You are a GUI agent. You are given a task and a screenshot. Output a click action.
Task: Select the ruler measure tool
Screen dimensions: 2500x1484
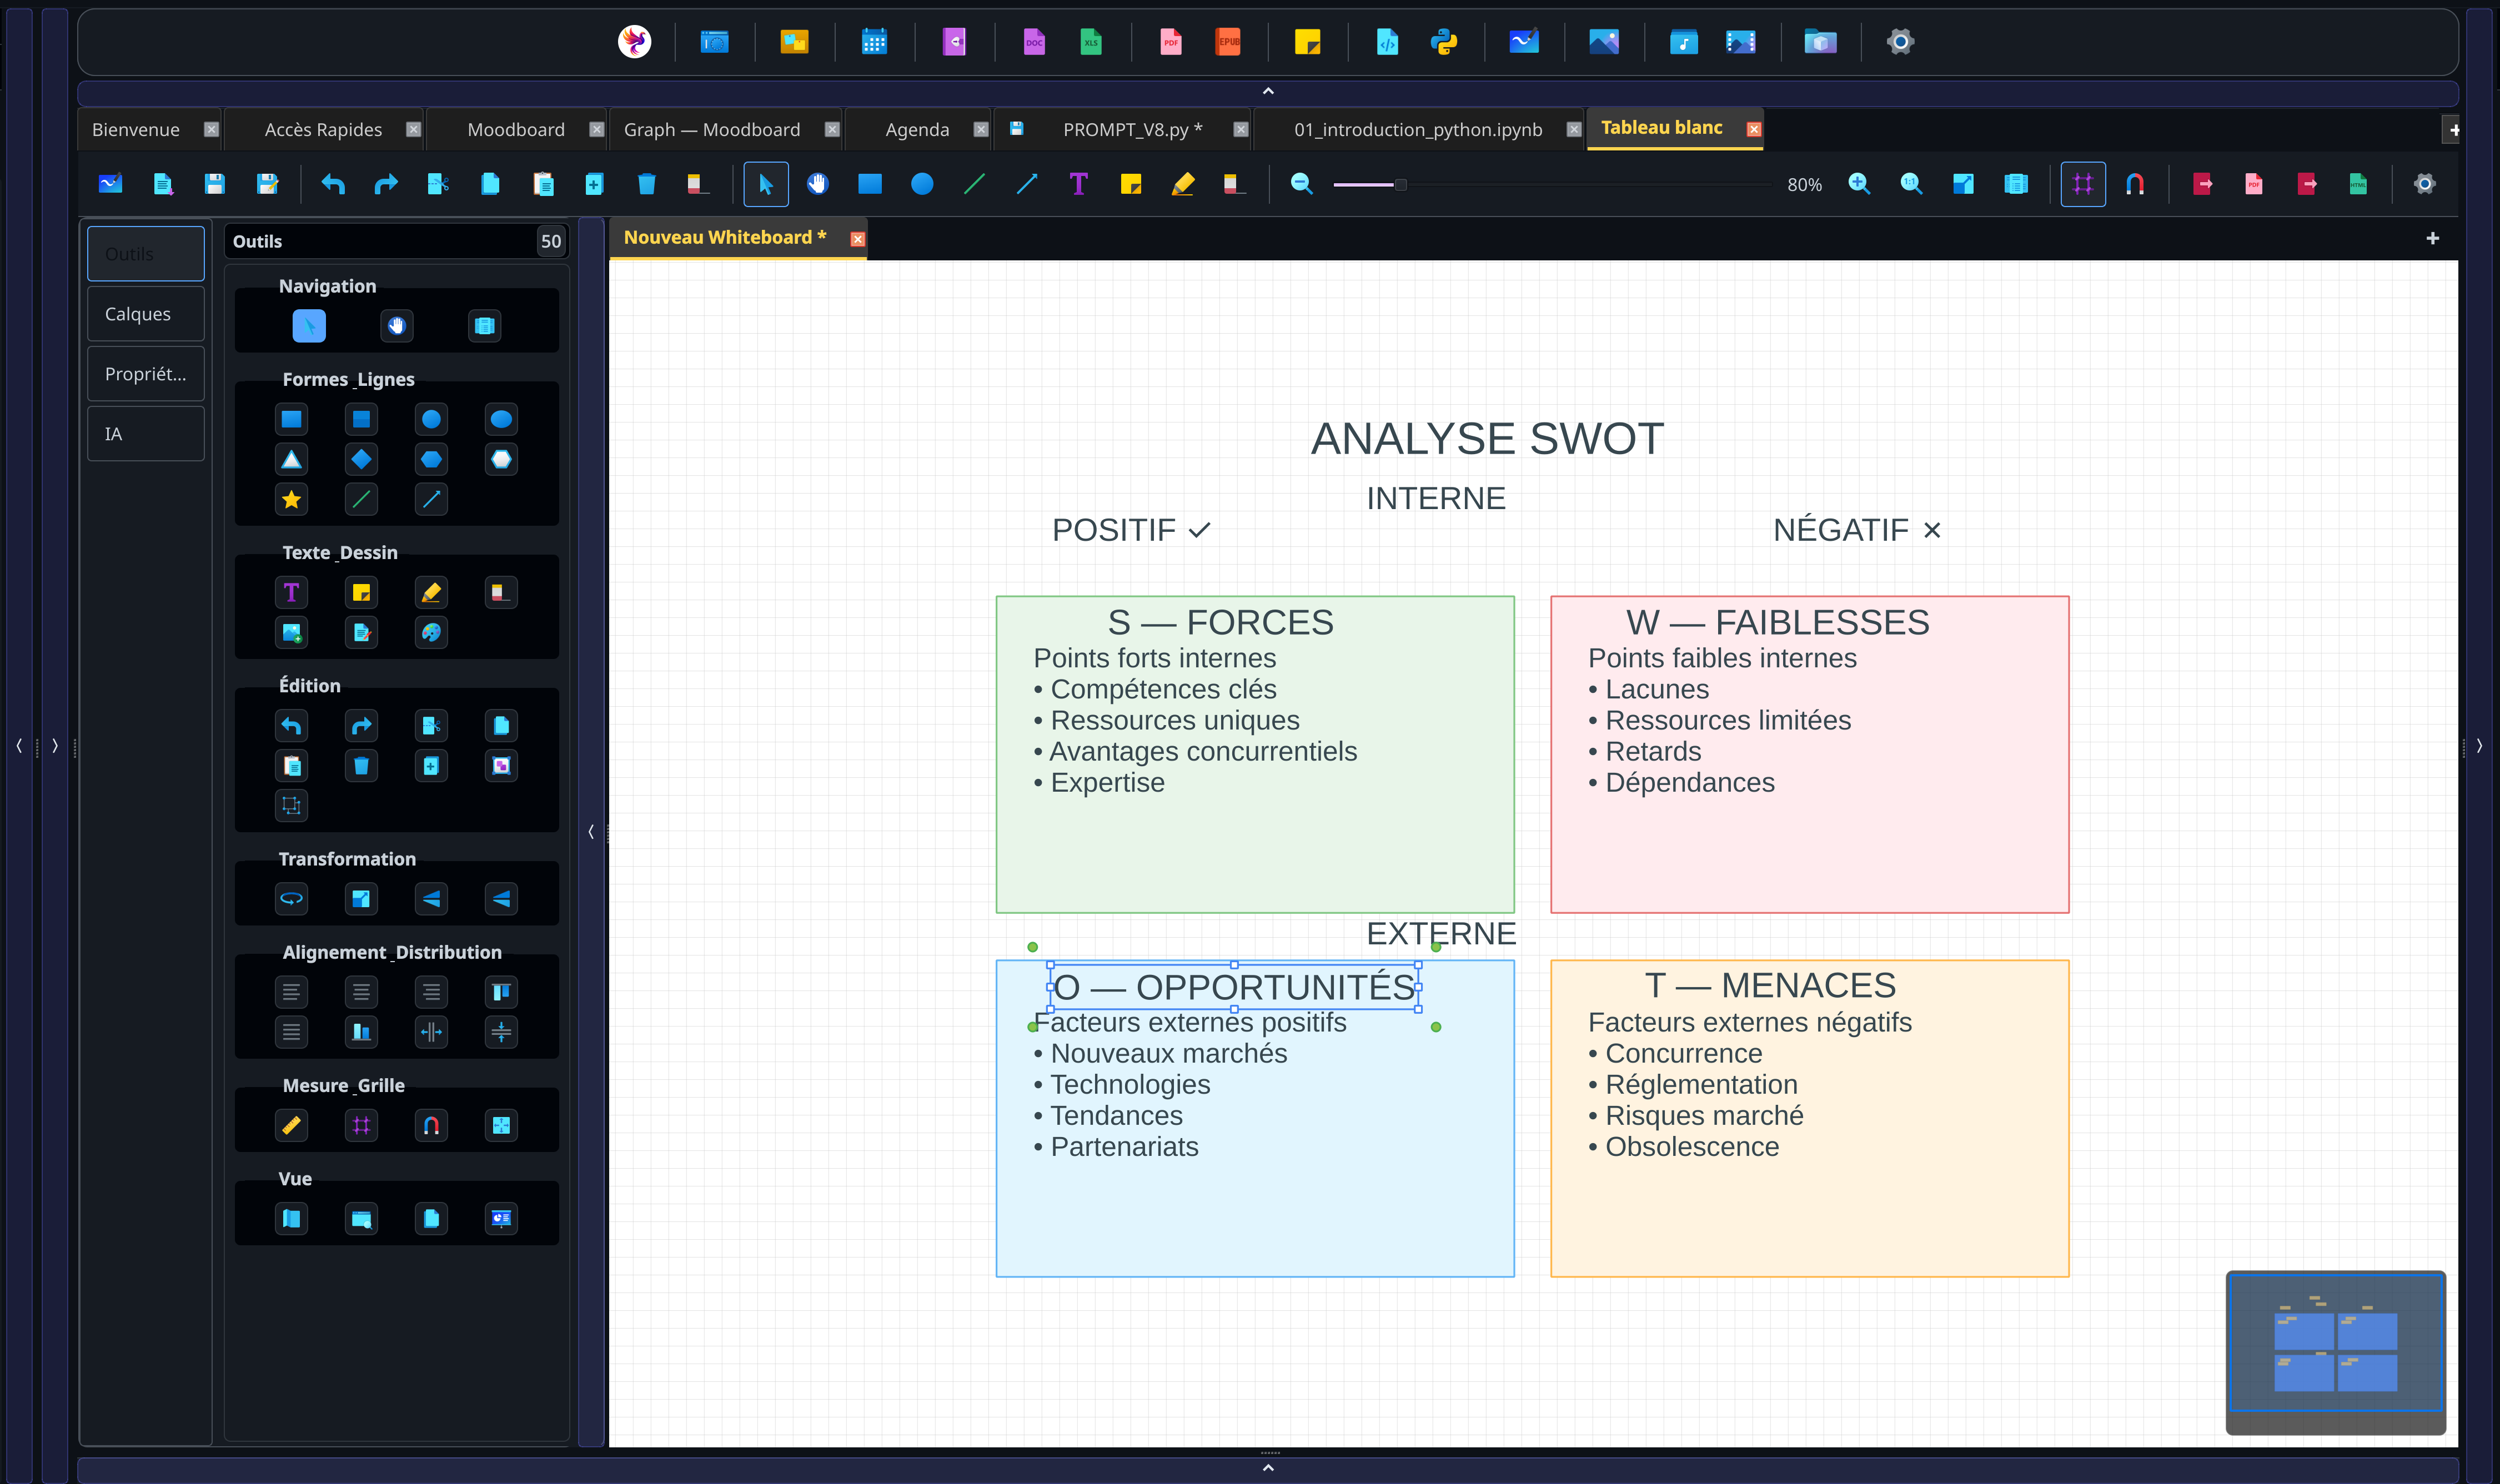(291, 1125)
